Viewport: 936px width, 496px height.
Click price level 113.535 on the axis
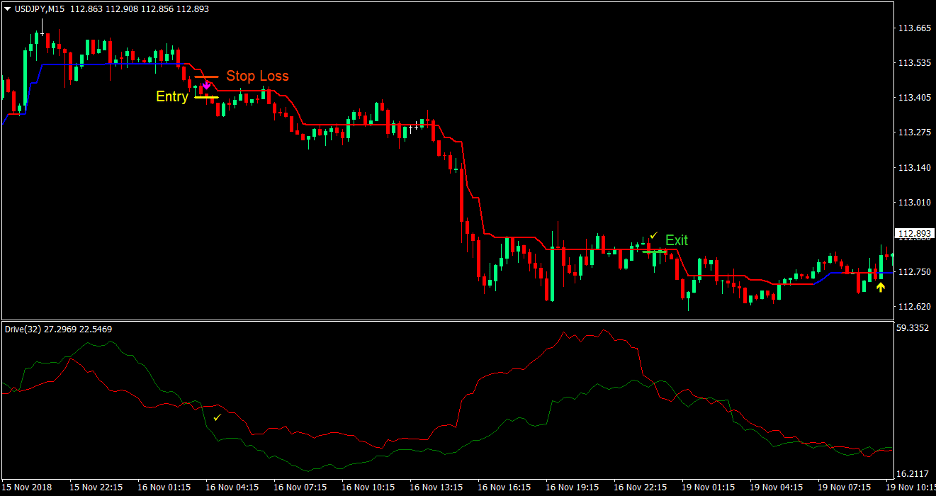pyautogui.click(x=914, y=63)
